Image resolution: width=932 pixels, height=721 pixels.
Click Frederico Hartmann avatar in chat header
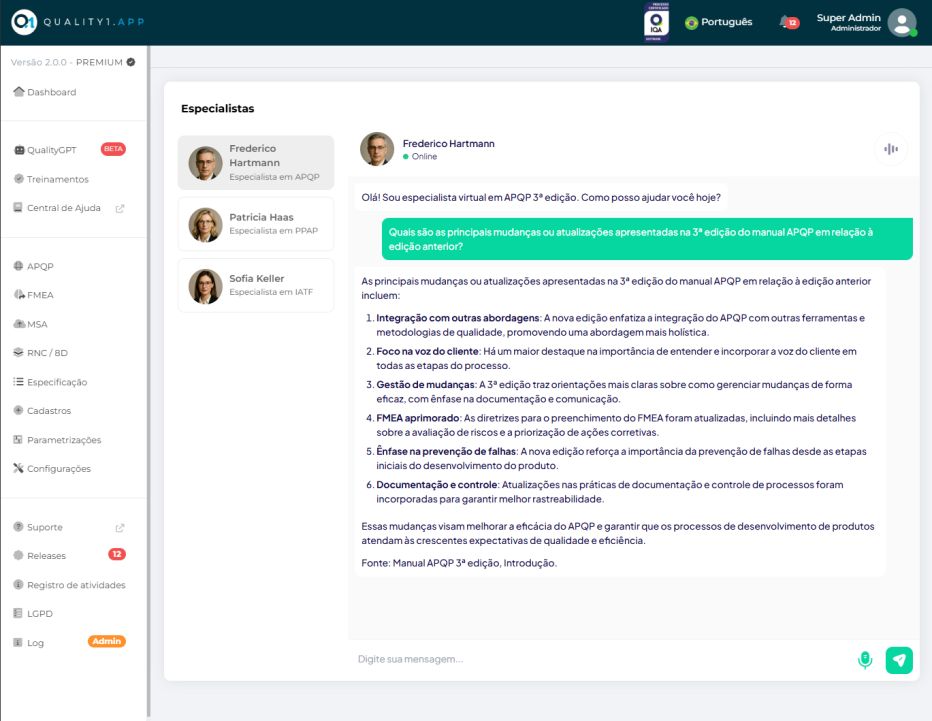tap(377, 149)
